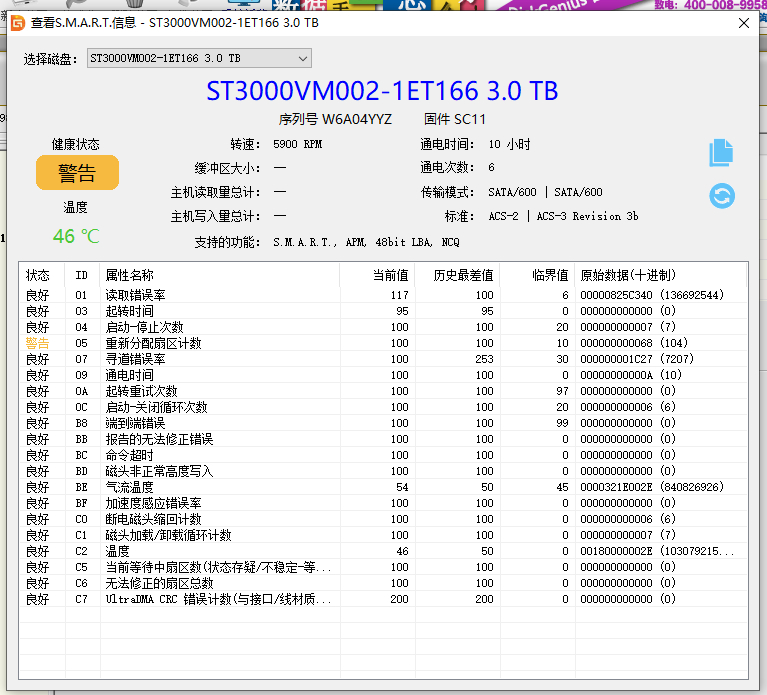The height and width of the screenshot is (695, 767).
Task: Click the serial number W6A04YYZ
Action: 357,119
